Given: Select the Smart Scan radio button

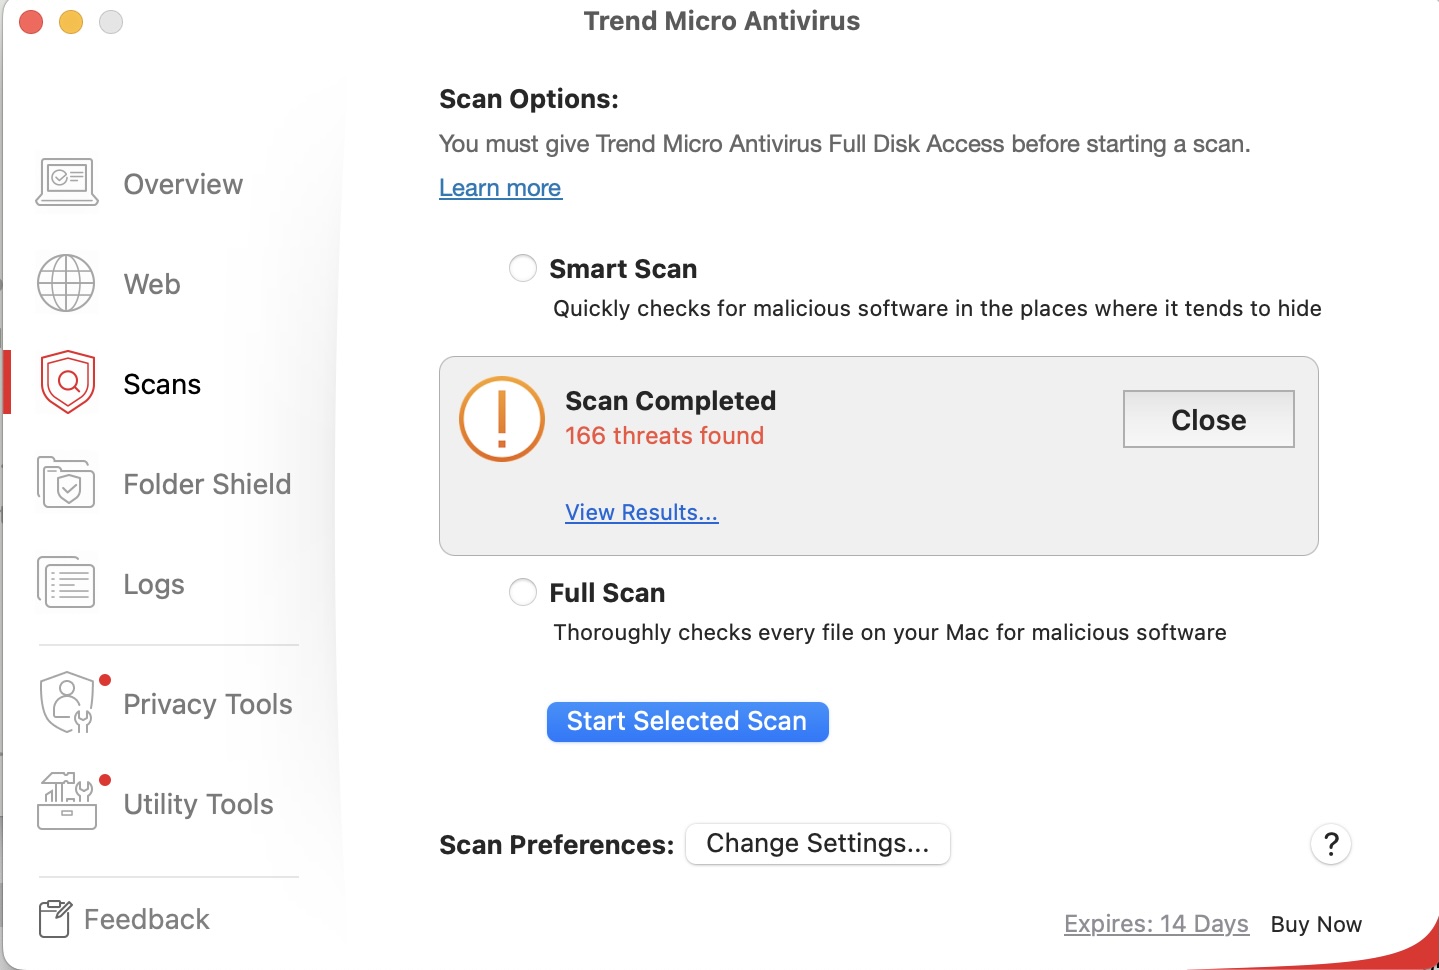Looking at the screenshot, I should point(522,268).
